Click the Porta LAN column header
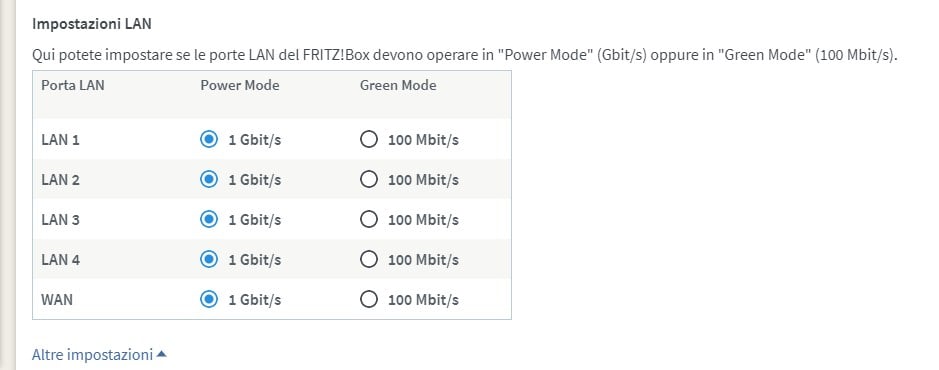Viewport: 939px width, 370px height. click(72, 85)
